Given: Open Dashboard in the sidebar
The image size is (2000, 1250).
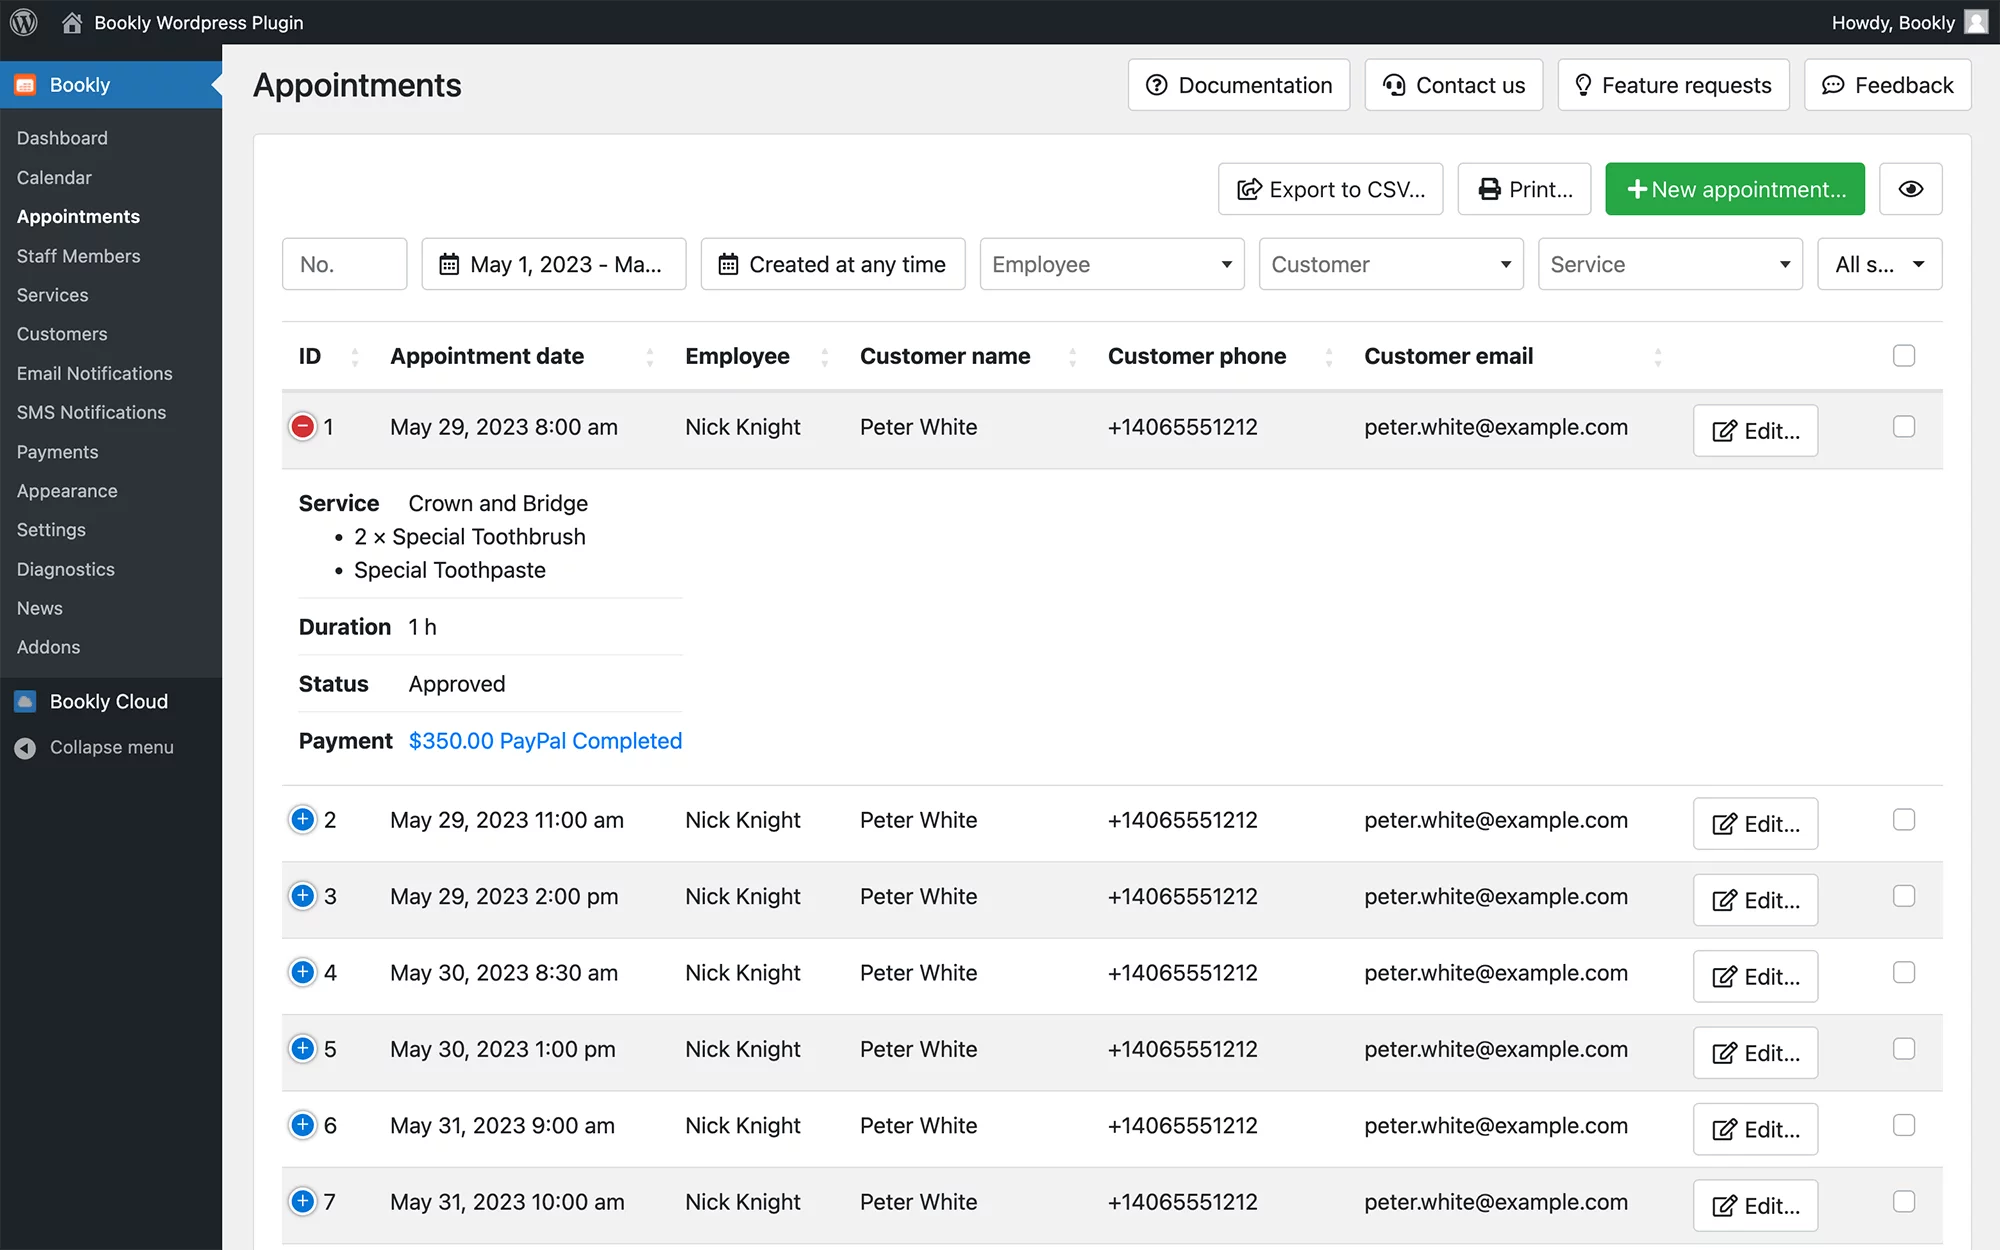Looking at the screenshot, I should (x=62, y=138).
